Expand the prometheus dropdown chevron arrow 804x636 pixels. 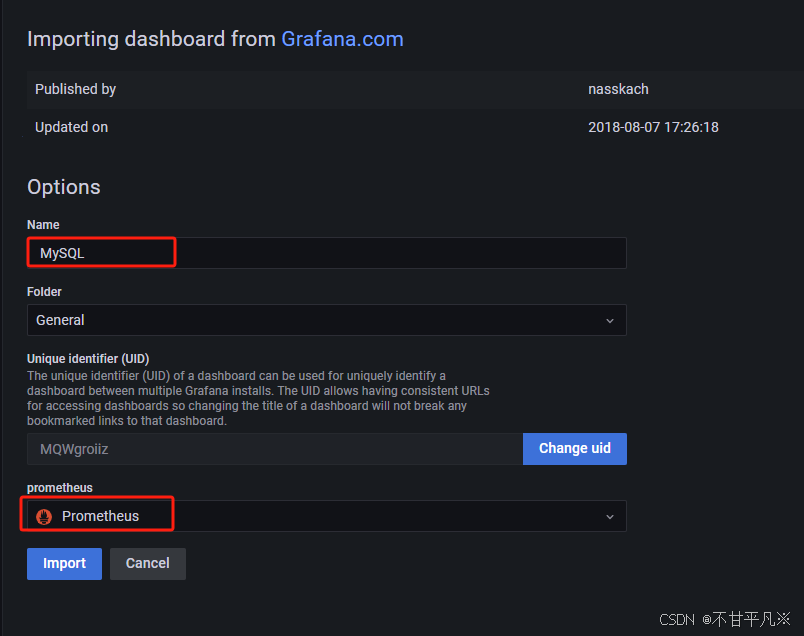[x=610, y=516]
